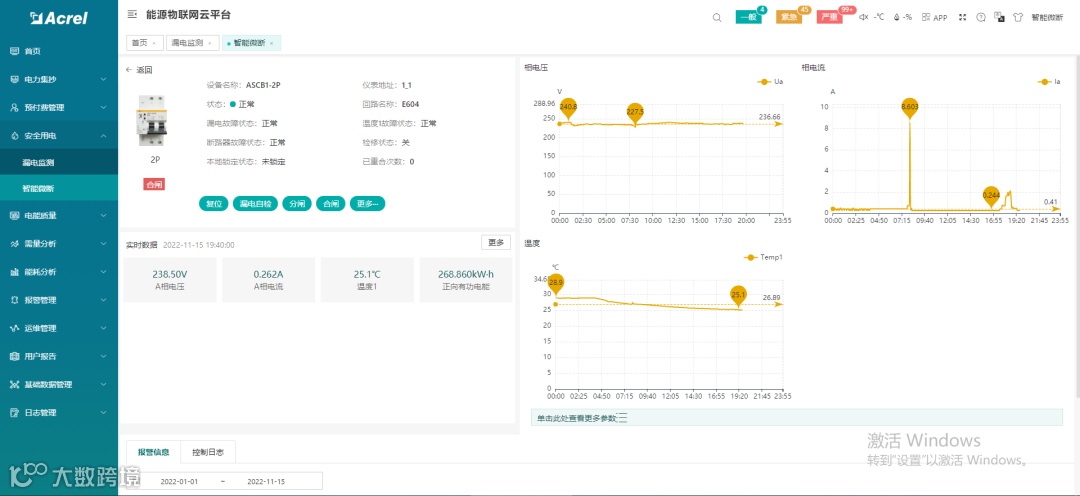Image resolution: width=1080 pixels, height=496 pixels.
Task: Click the 漏电自检 button
Action: coord(254,204)
